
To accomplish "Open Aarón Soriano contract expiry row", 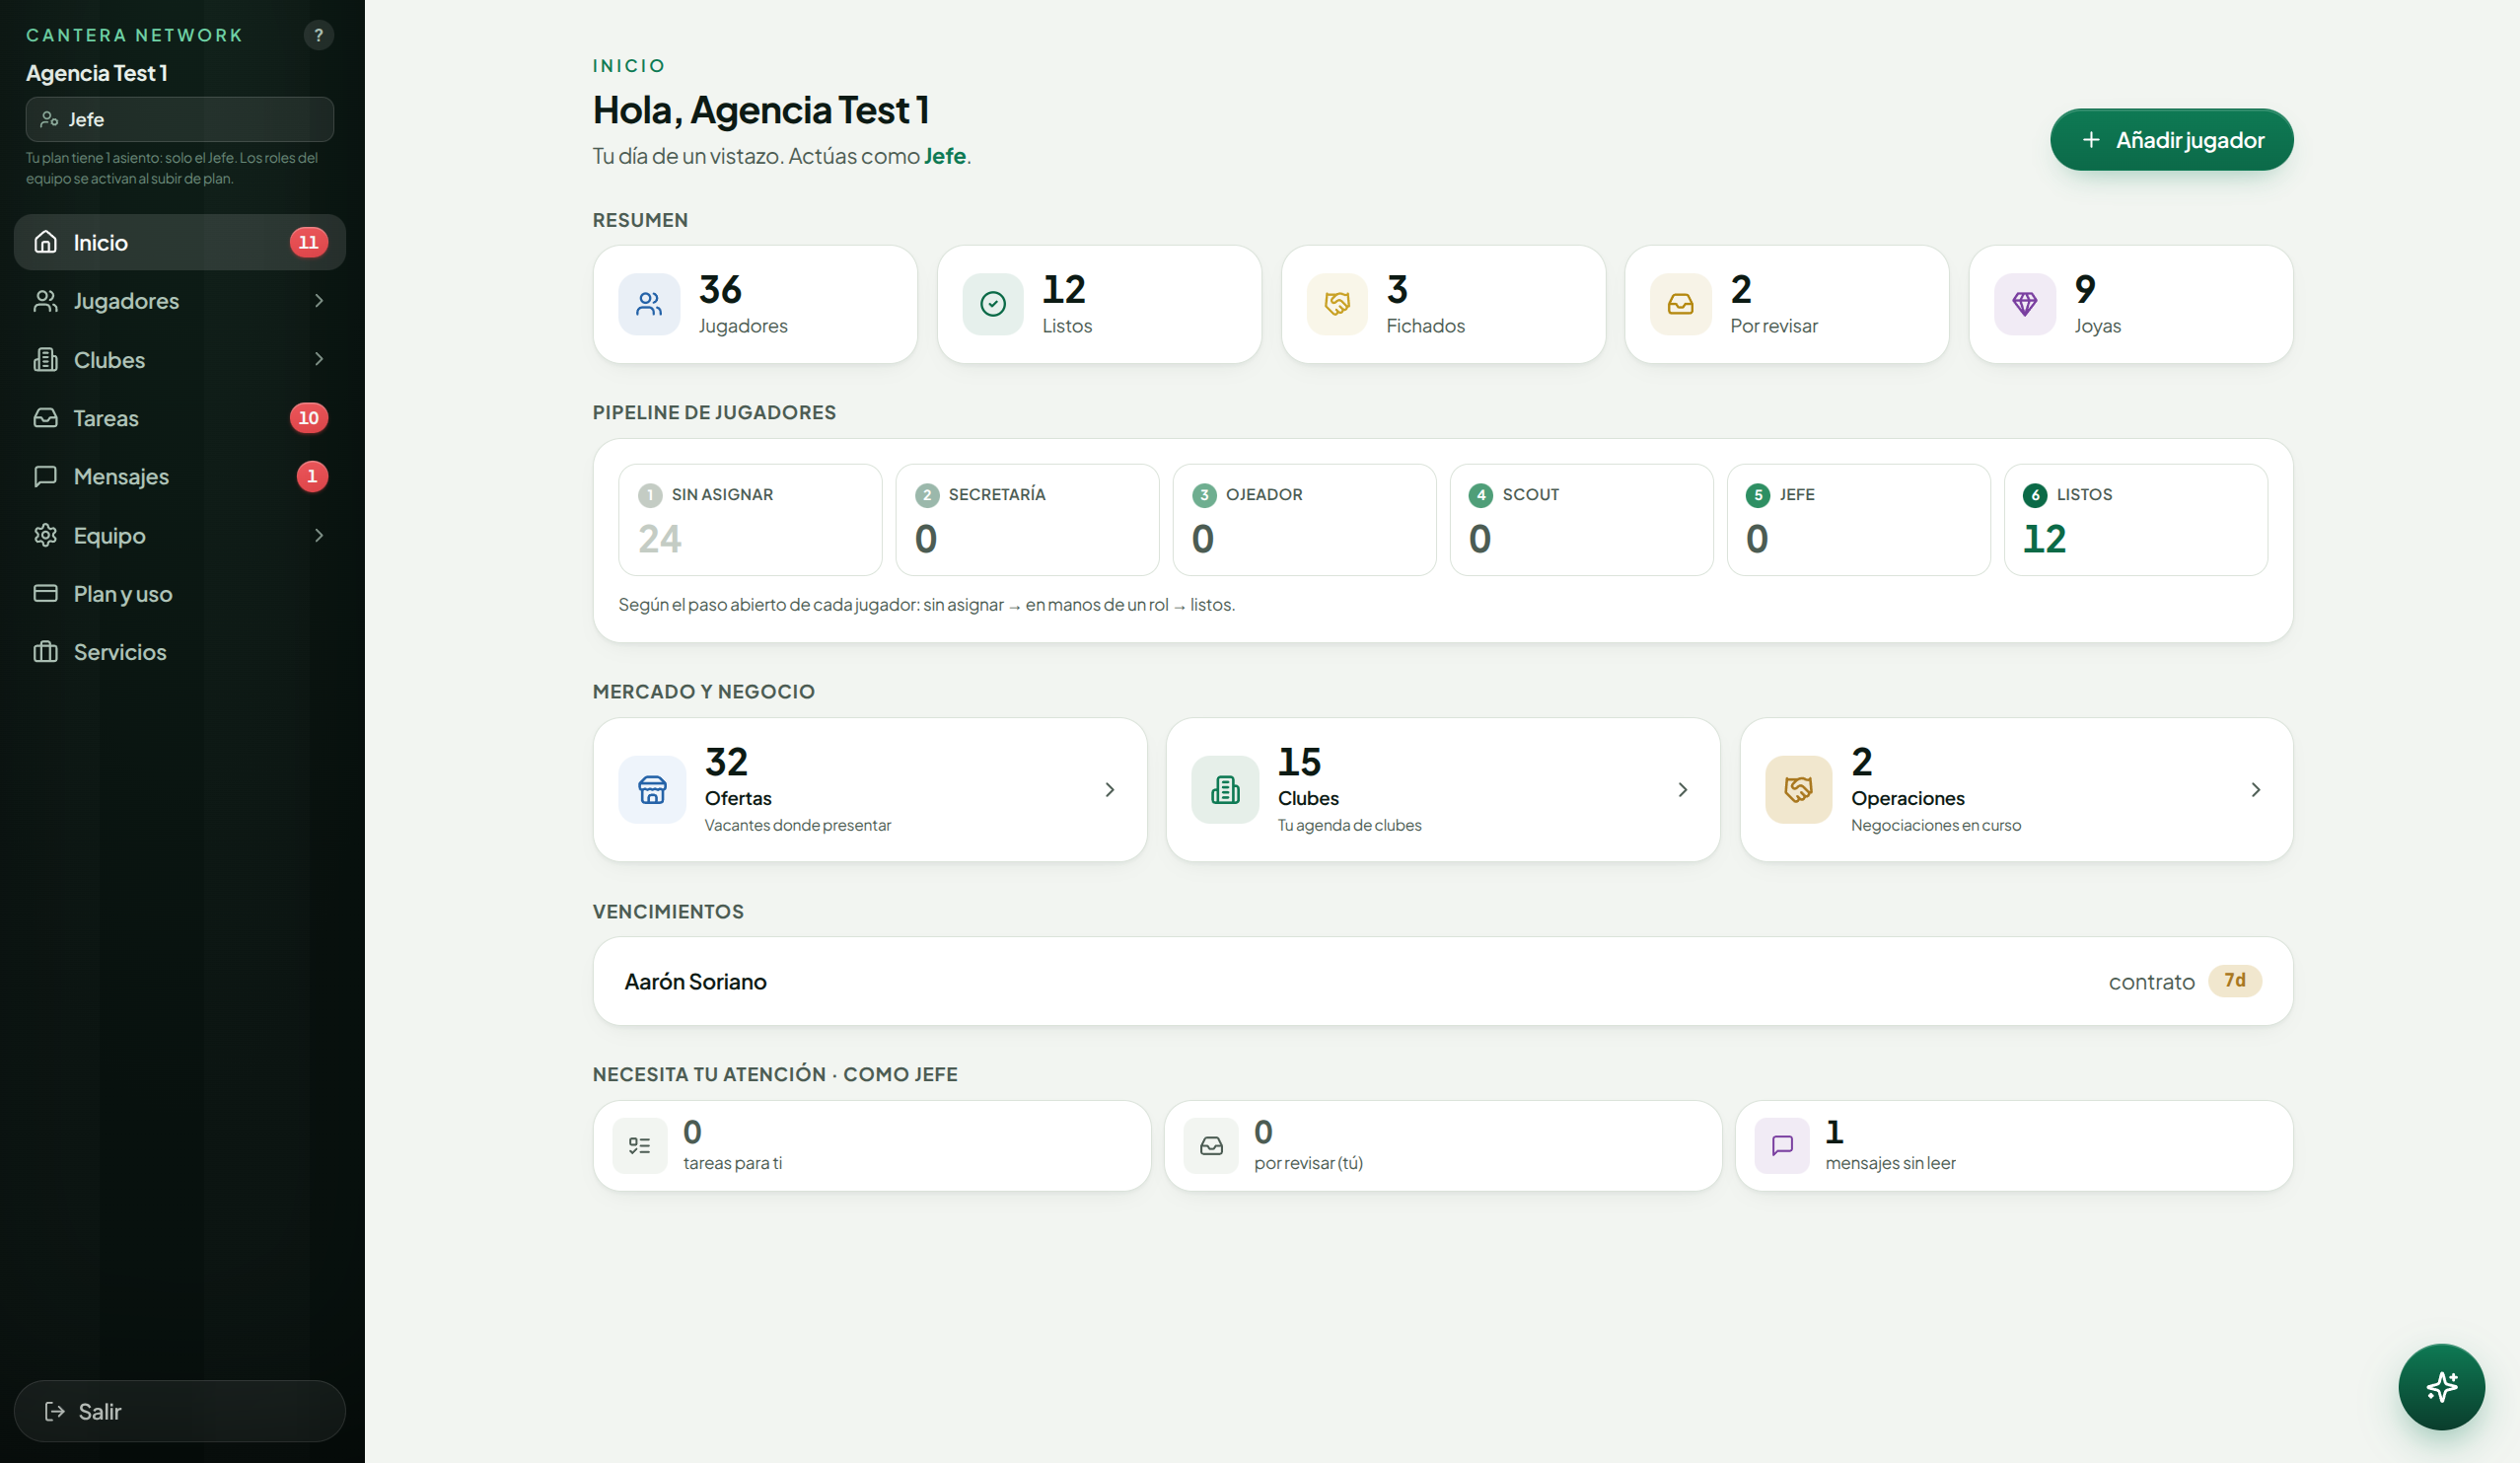I will pyautogui.click(x=1442, y=981).
